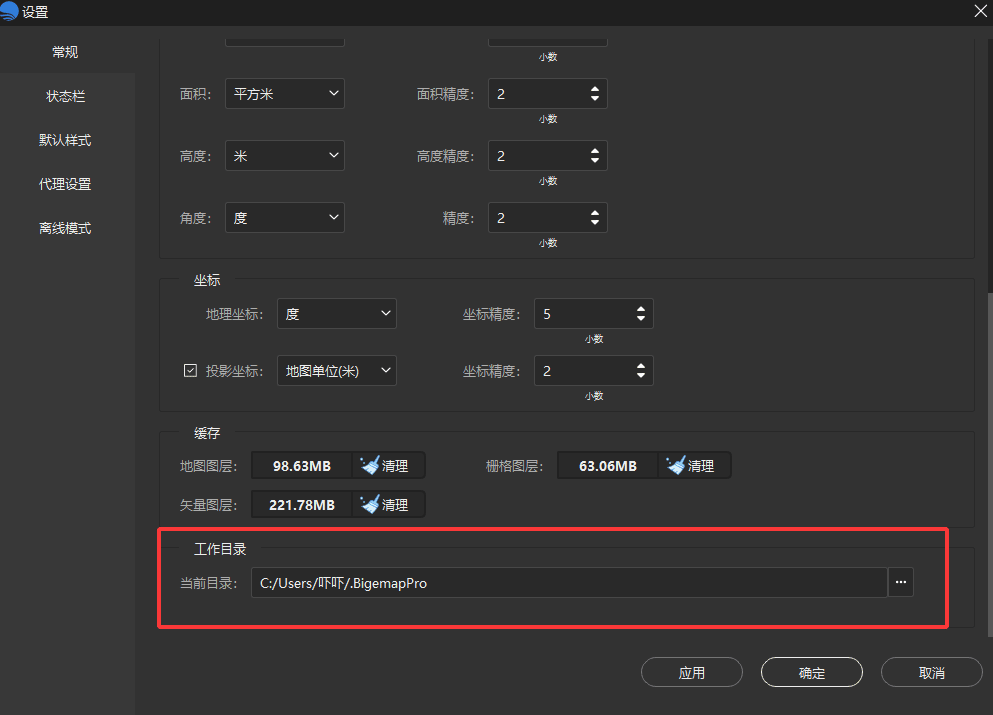Click the 当前目录 path field
The image size is (993, 715).
pos(569,583)
